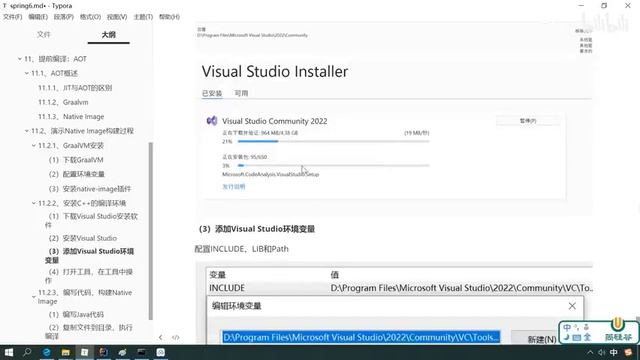Image resolution: width=640 pixels, height=360 pixels.
Task: Click the 11.2 演示Native Image构建过程 outline row
Action: pos(82,131)
